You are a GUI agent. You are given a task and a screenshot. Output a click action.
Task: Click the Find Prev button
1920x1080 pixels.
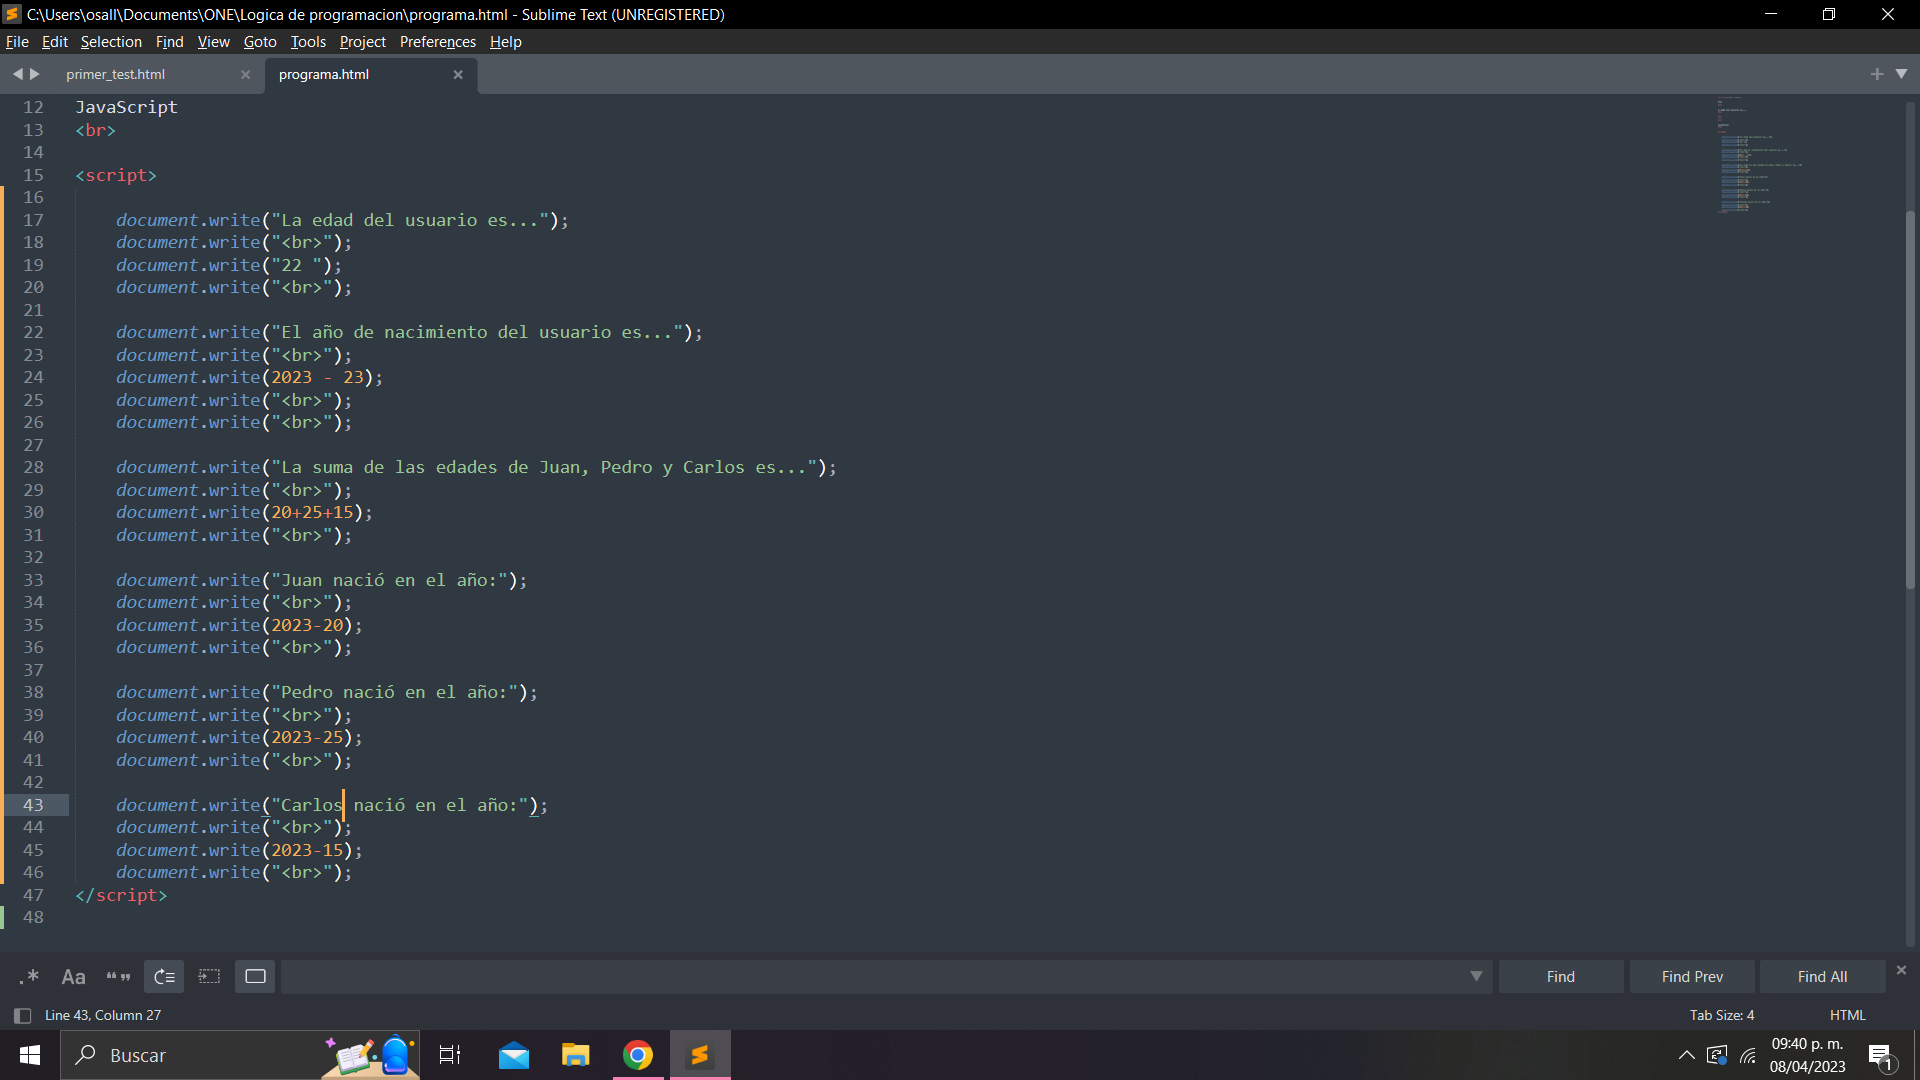point(1692,976)
